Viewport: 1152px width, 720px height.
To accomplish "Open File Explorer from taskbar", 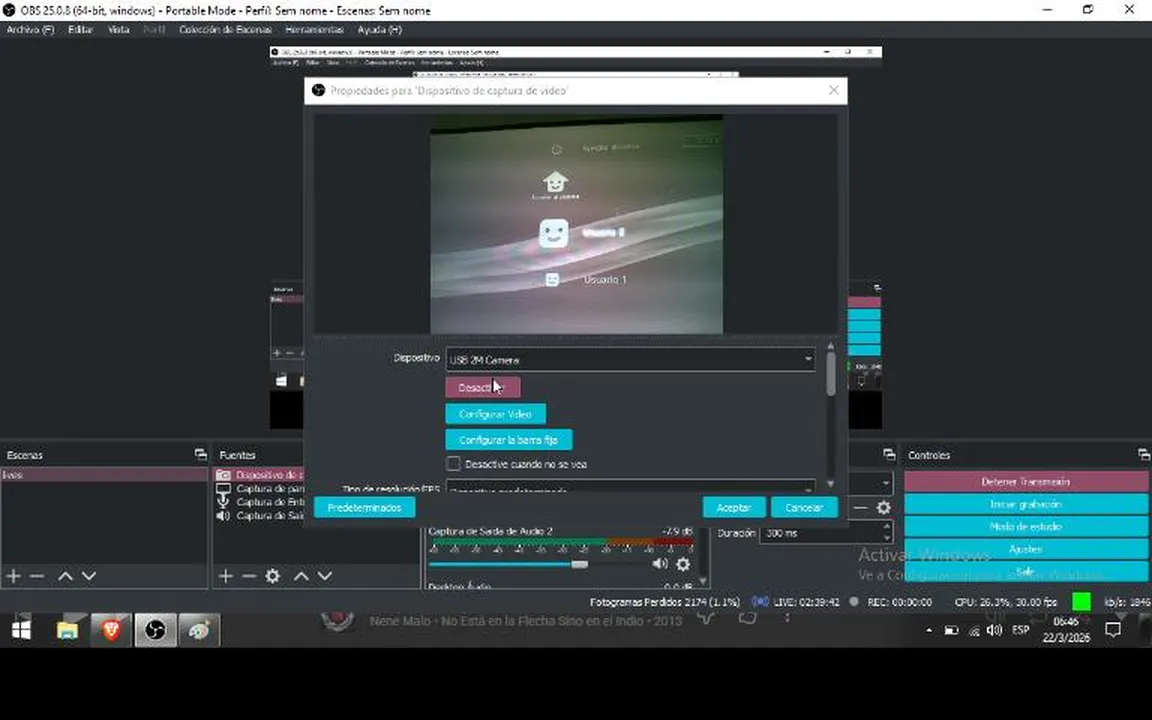I will pos(68,630).
